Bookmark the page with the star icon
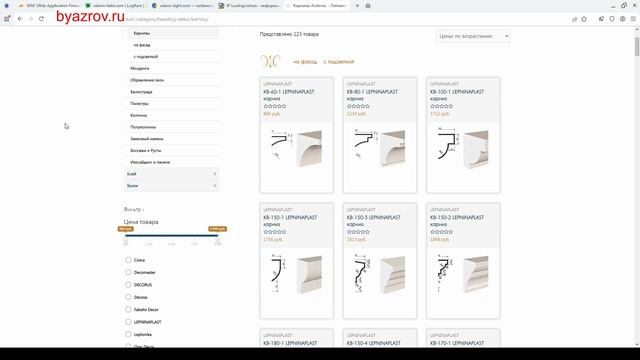Viewport: 640px width, 360px height. point(584,19)
